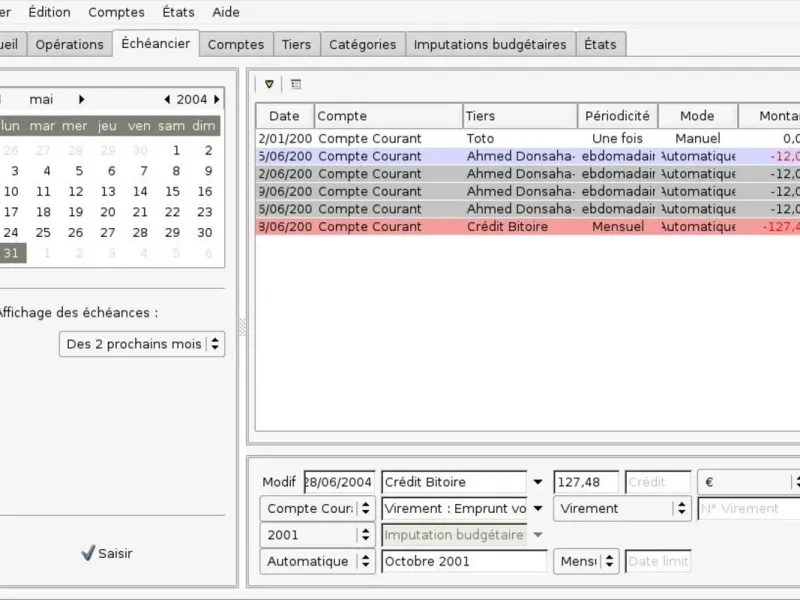Click the pane divider grip handle

coord(242,327)
